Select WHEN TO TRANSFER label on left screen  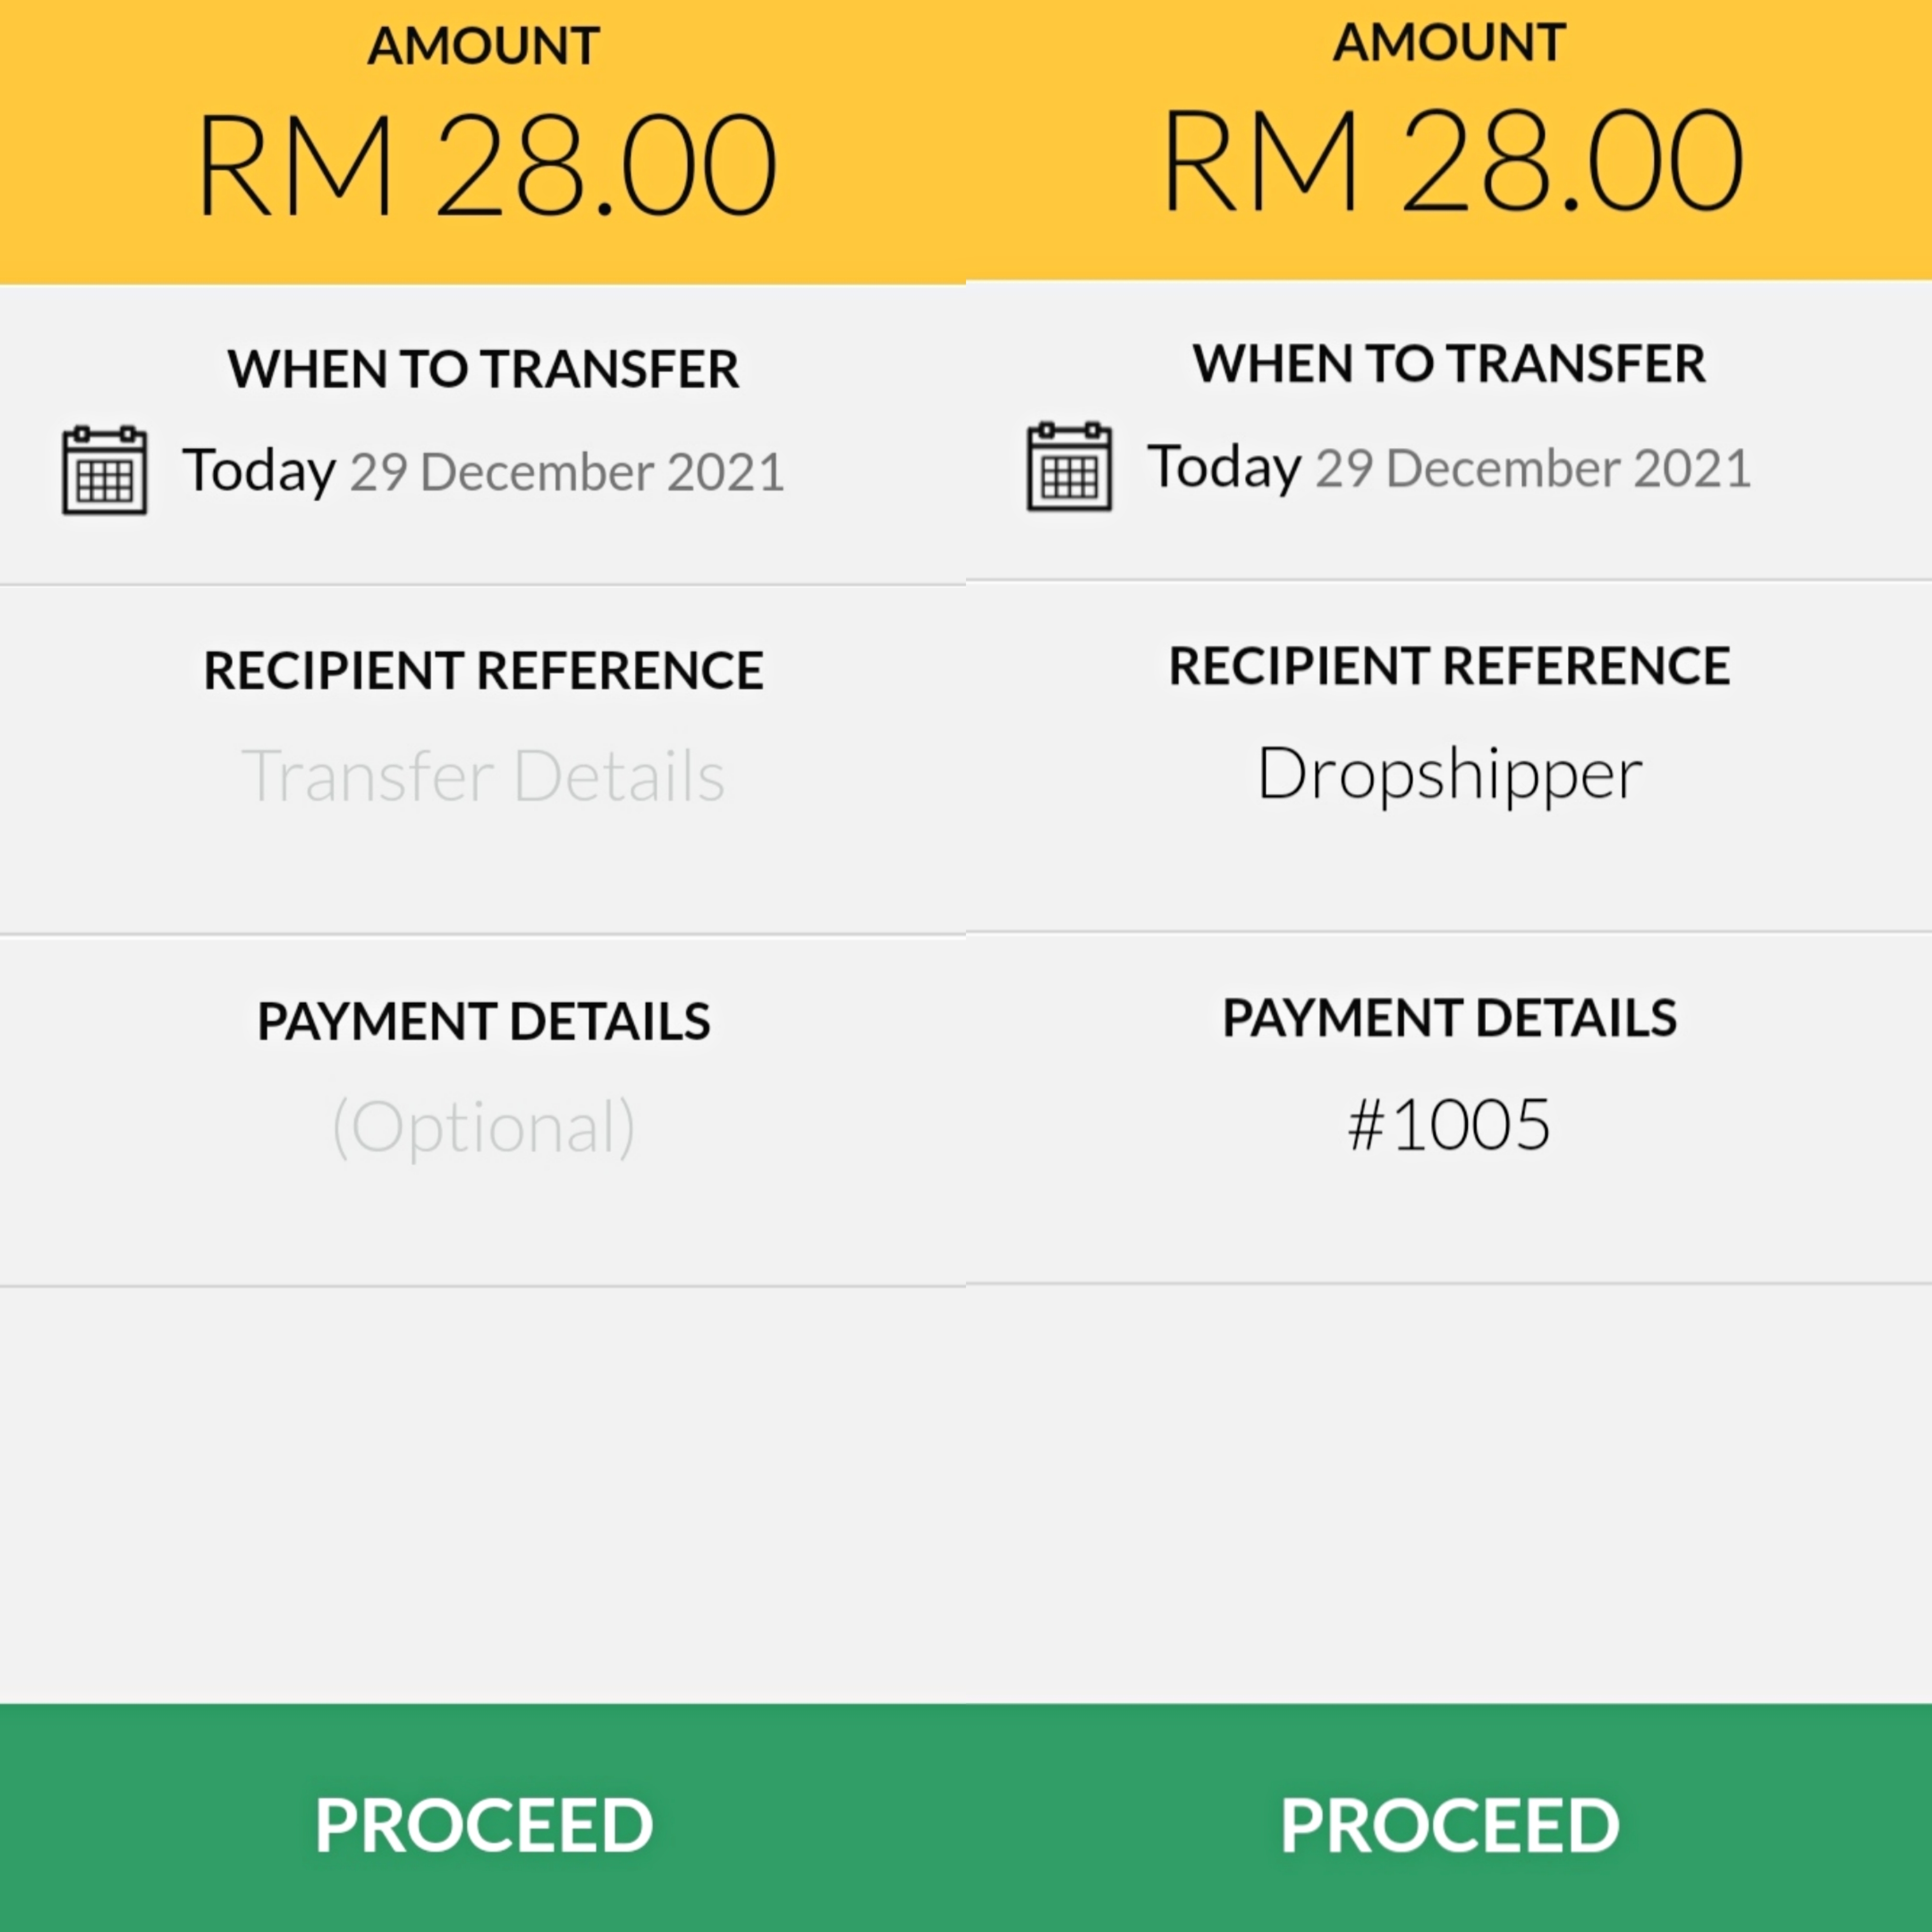point(483,369)
